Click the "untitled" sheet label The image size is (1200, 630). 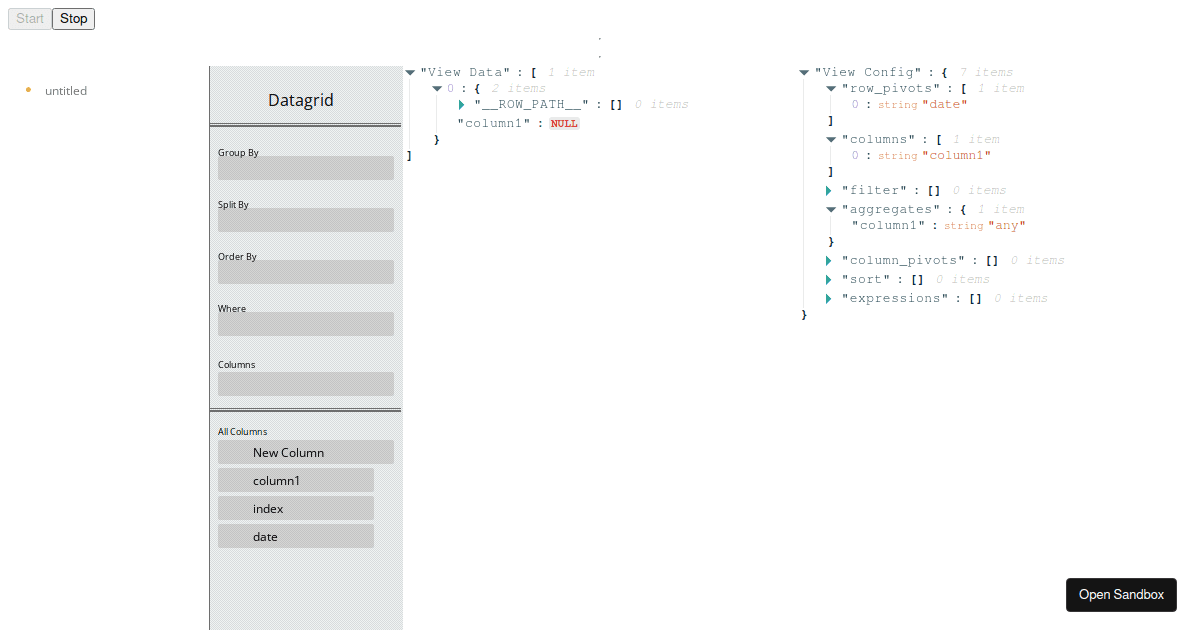coord(66,90)
